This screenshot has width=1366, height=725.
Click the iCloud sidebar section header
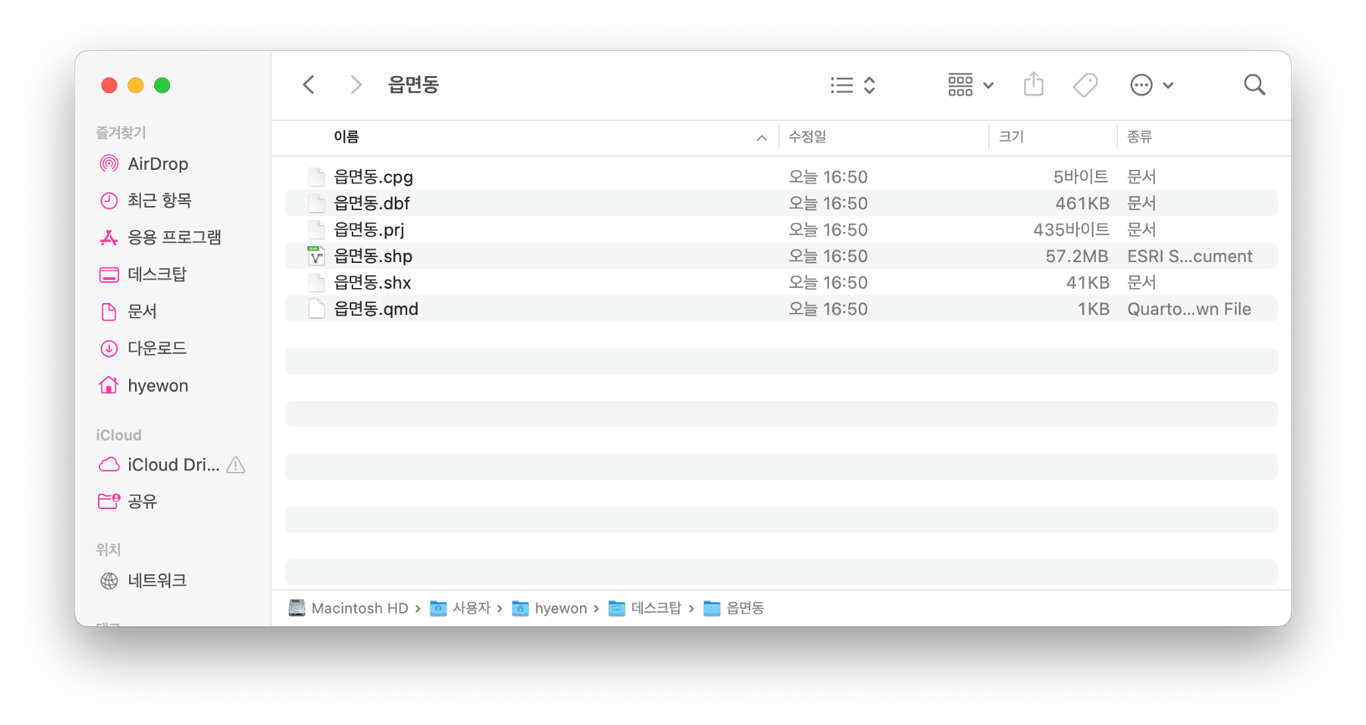coord(119,435)
